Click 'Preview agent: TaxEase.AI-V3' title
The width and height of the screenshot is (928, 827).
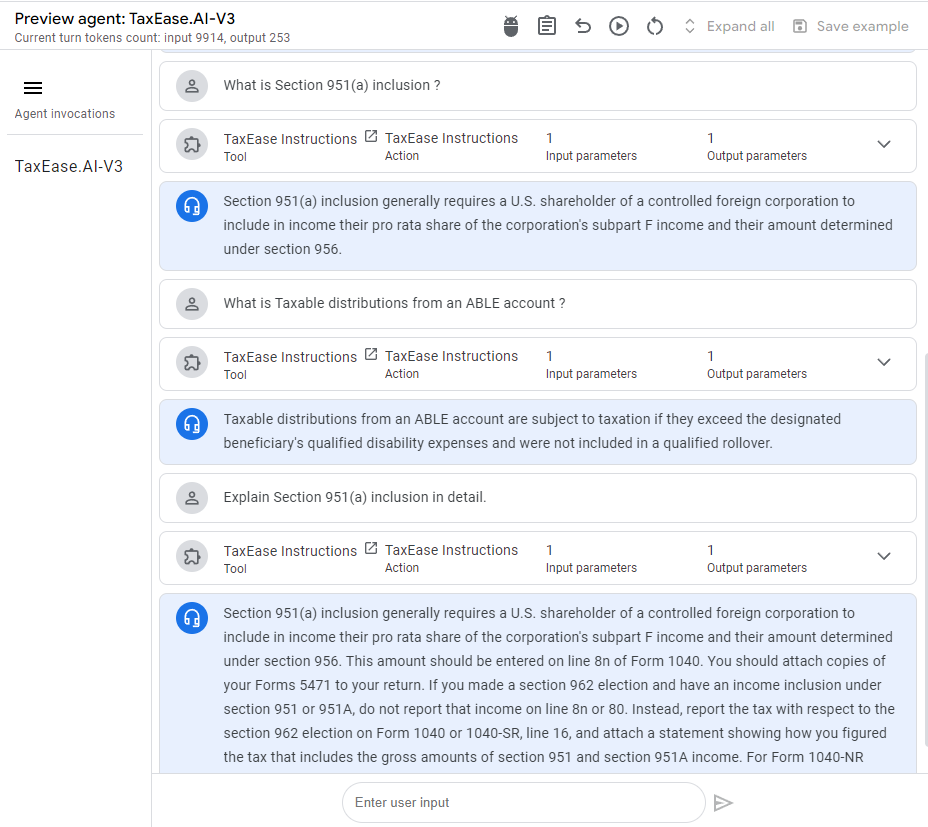point(125,18)
